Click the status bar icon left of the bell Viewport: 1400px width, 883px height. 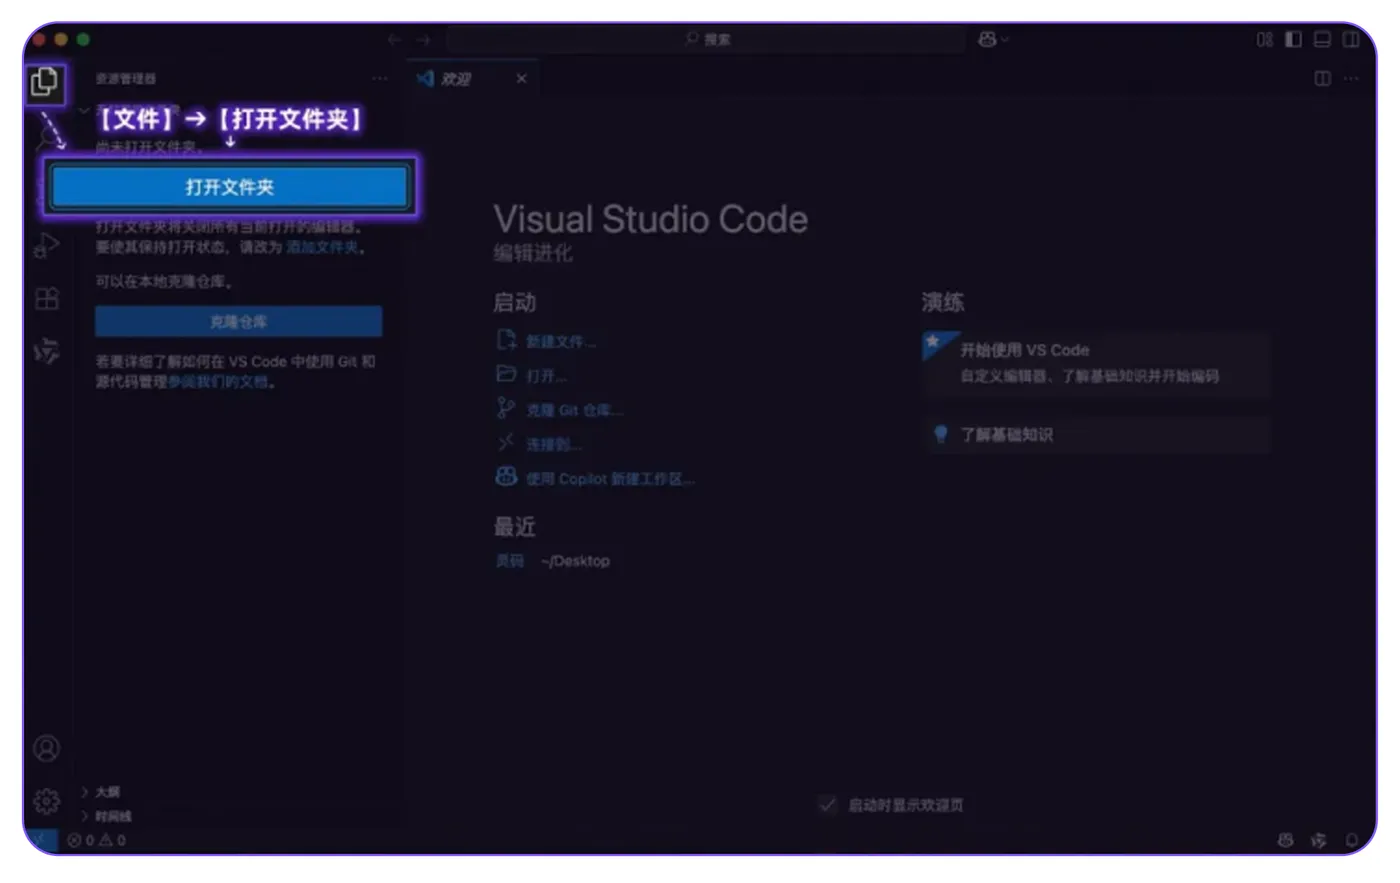[x=1319, y=840]
